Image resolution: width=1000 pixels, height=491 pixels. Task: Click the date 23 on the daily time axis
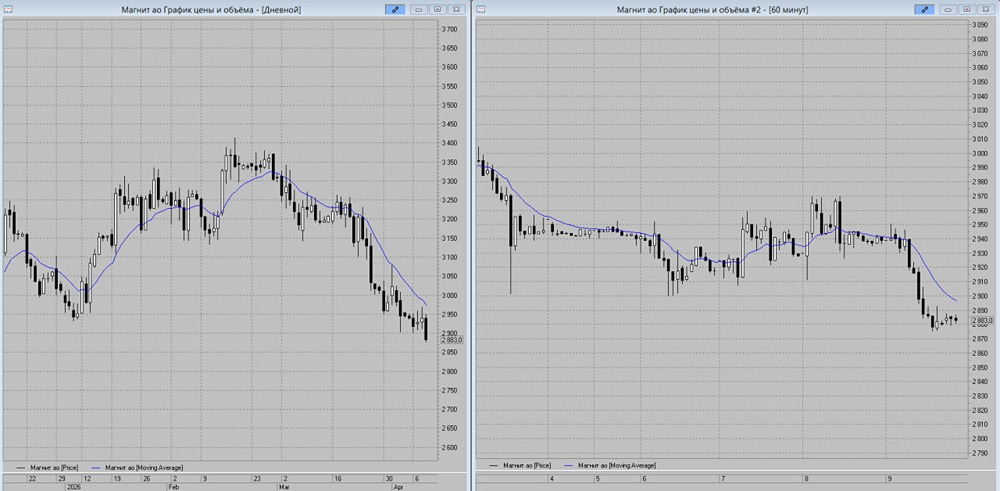[258, 478]
